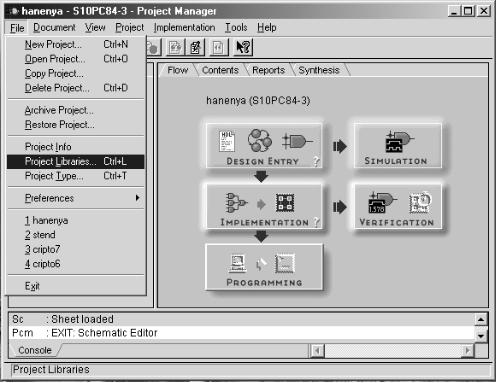This screenshot has width=497, height=383.
Task: Open the timing analyzer icon in Verification
Action: (x=420, y=202)
